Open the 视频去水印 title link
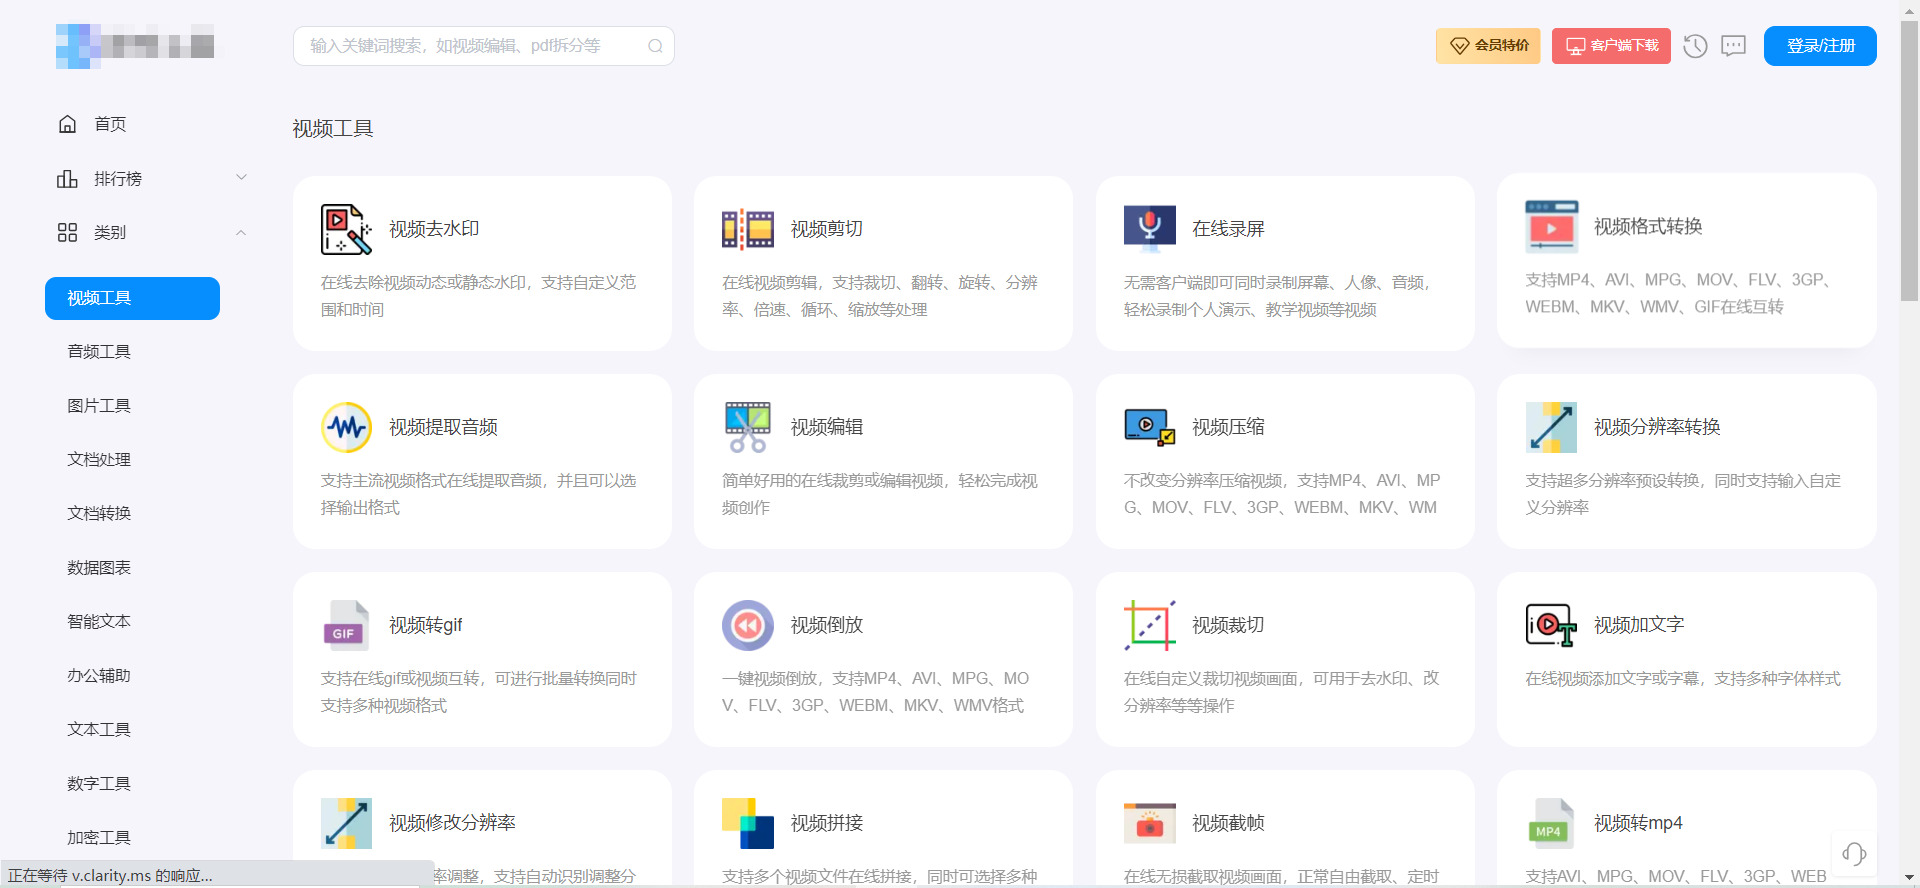 434,229
